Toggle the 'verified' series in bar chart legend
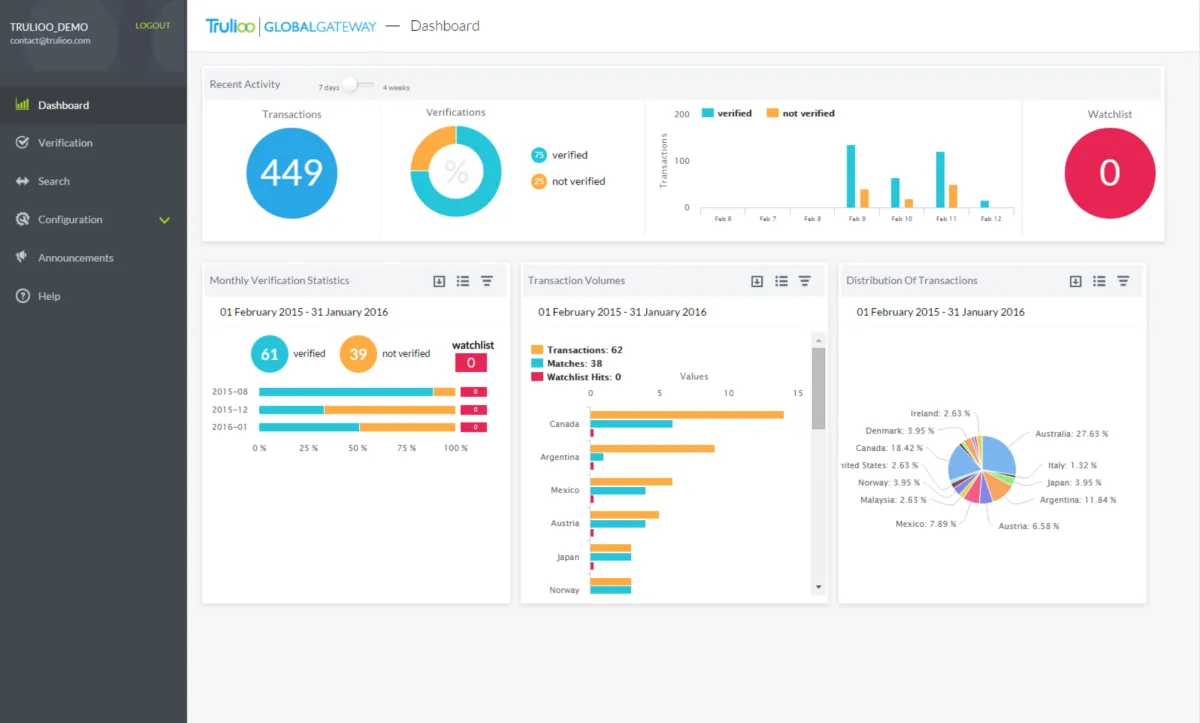 click(727, 114)
